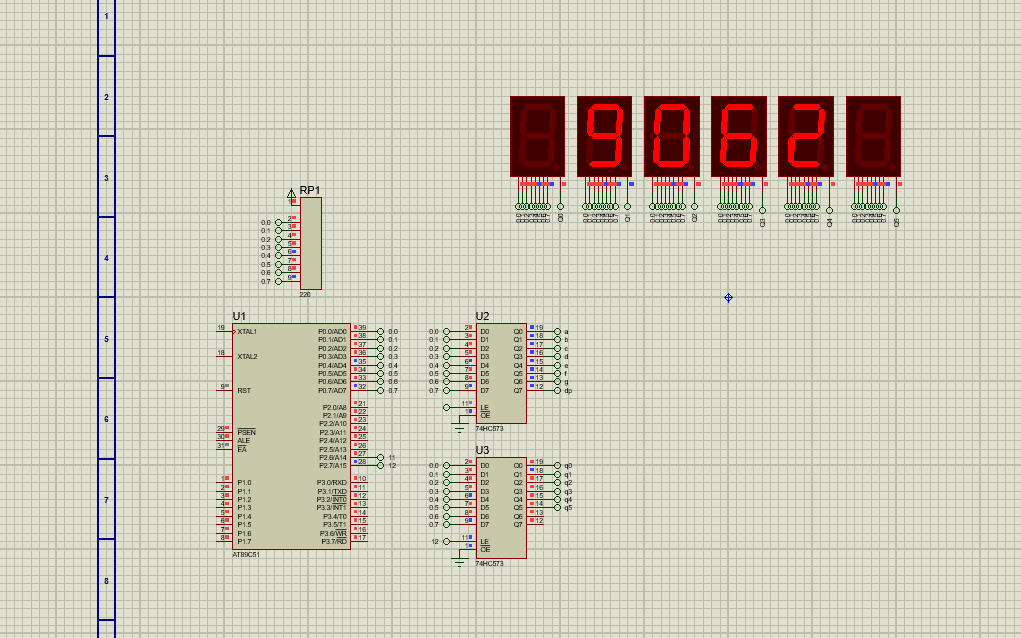1021x638 pixels.
Task: Click the '0.7' terminal on U1 pin P0.7/AD7
Action: click(381, 391)
